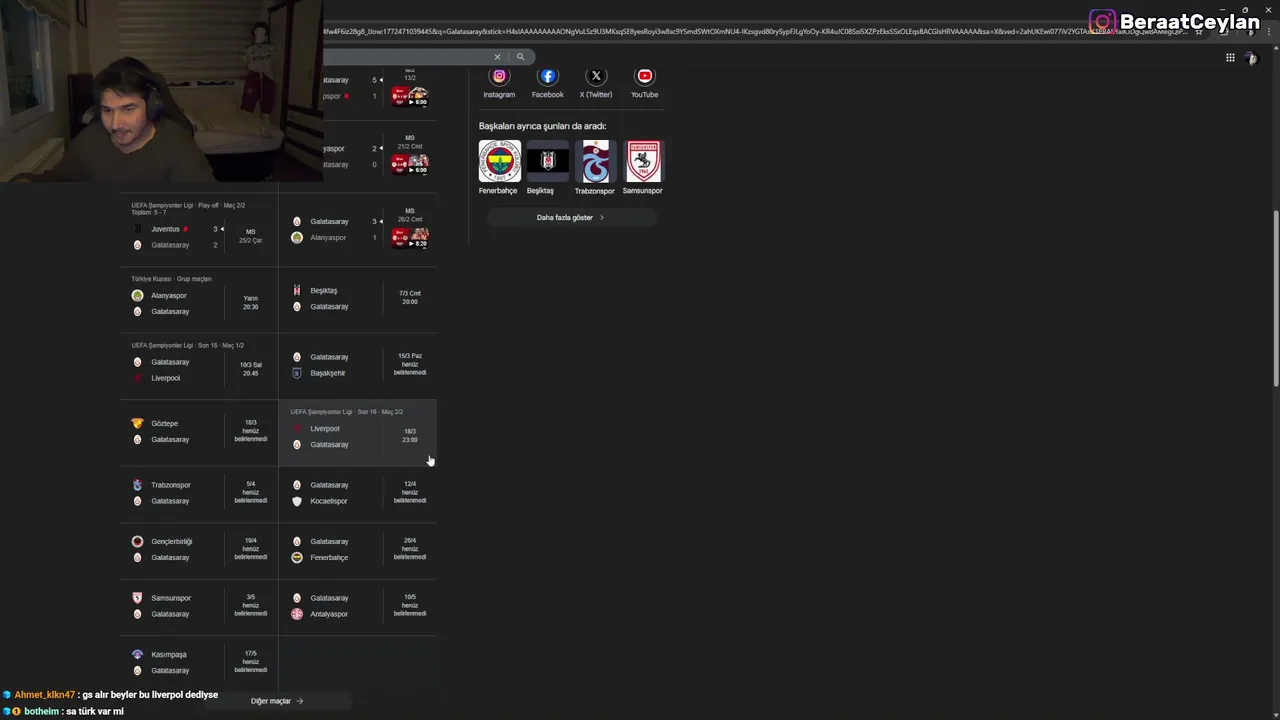
Task: Open Alanyaspor vs Galatasaray Türkiye Kupası match
Action: click(198, 298)
